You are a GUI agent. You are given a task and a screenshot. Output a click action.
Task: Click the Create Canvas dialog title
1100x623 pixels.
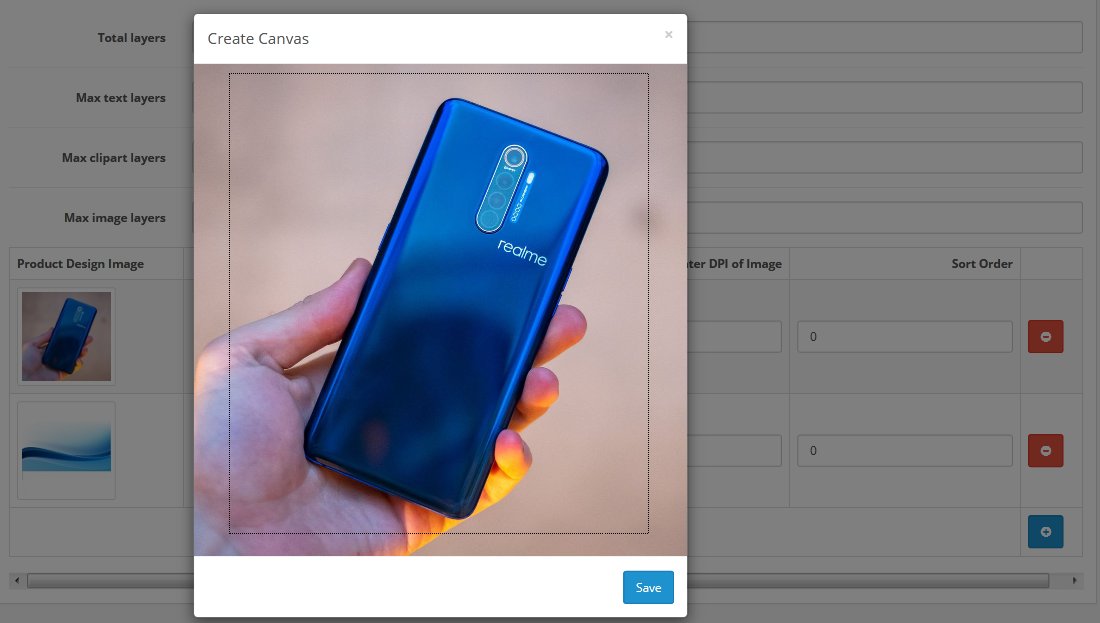pyautogui.click(x=258, y=39)
